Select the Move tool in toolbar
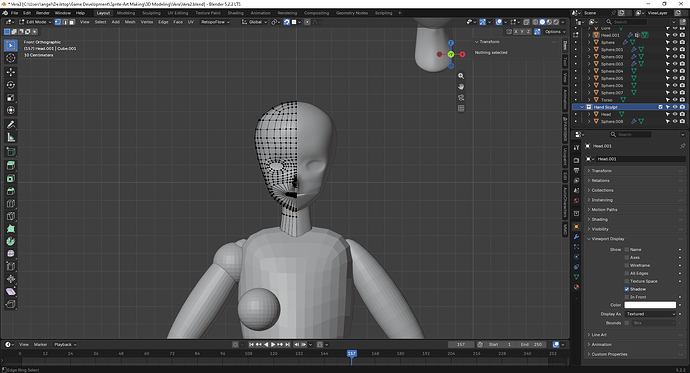The image size is (690, 373). (x=11, y=72)
